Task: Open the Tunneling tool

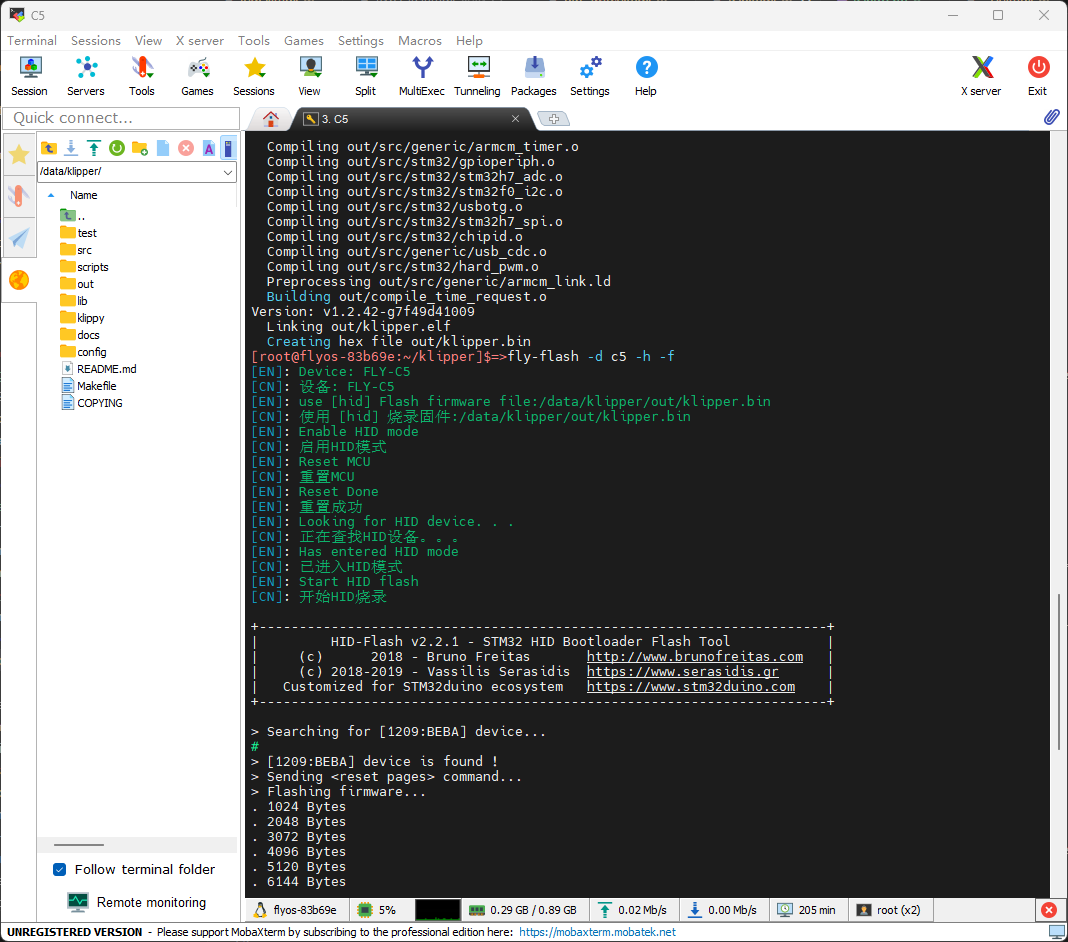Action: point(477,76)
